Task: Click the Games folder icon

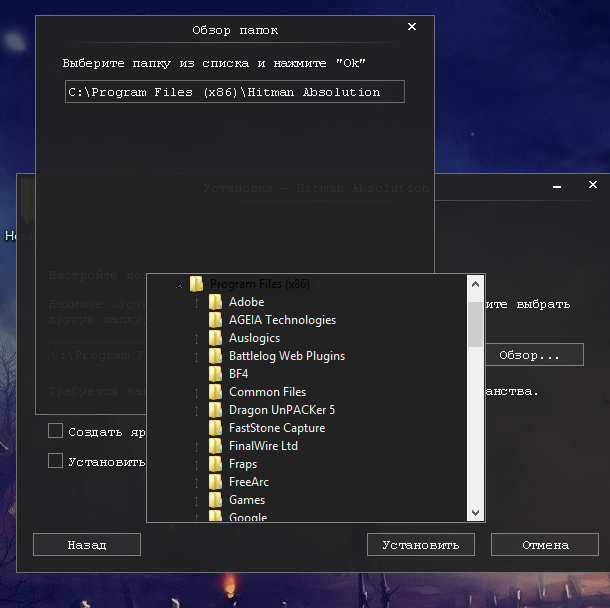Action: [x=215, y=500]
